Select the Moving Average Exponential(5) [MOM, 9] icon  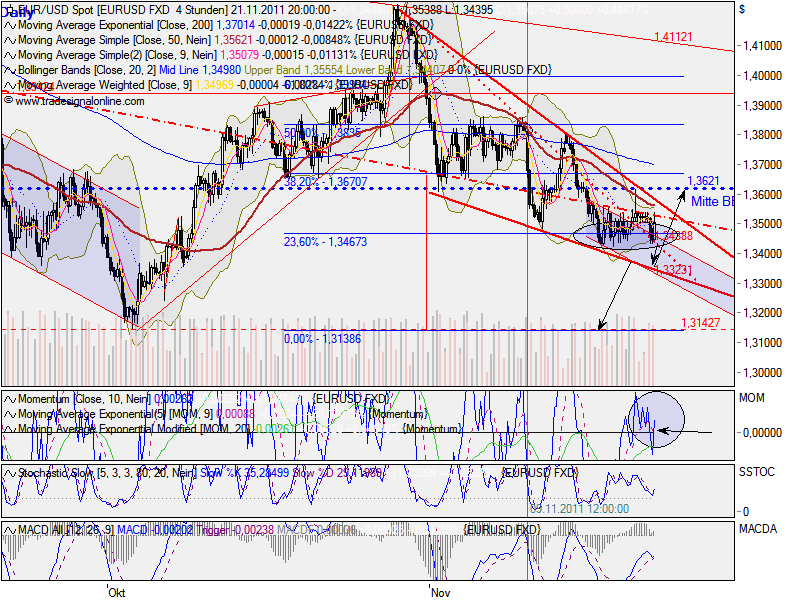coord(8,411)
